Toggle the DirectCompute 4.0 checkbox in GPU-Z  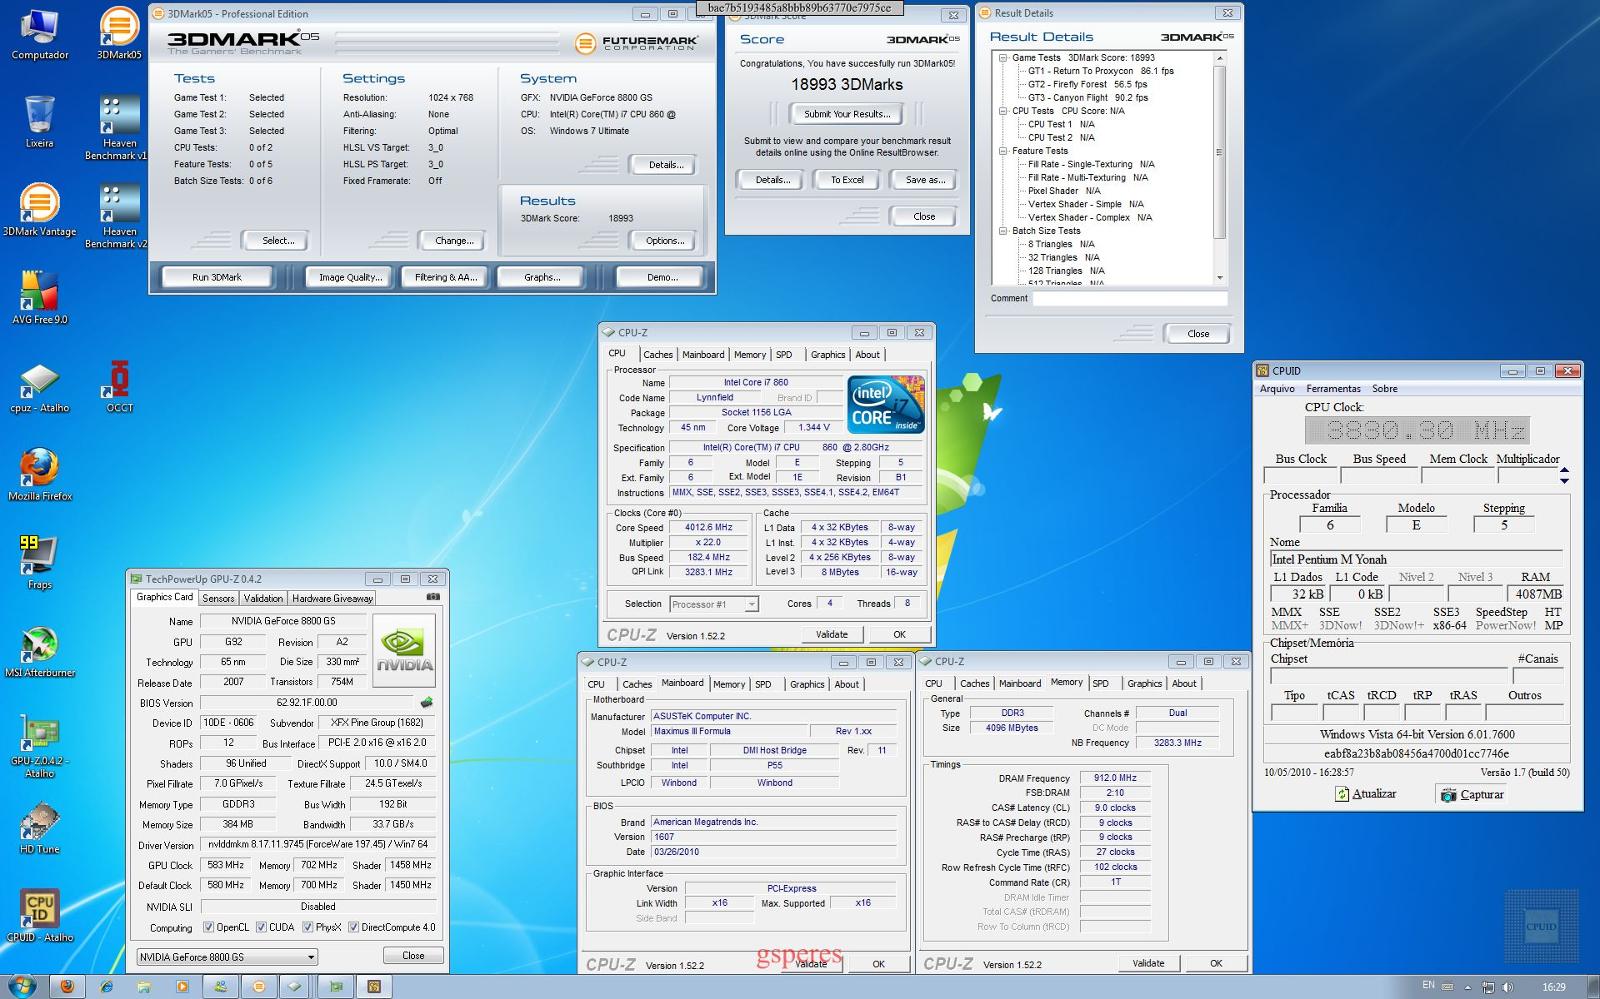353,927
